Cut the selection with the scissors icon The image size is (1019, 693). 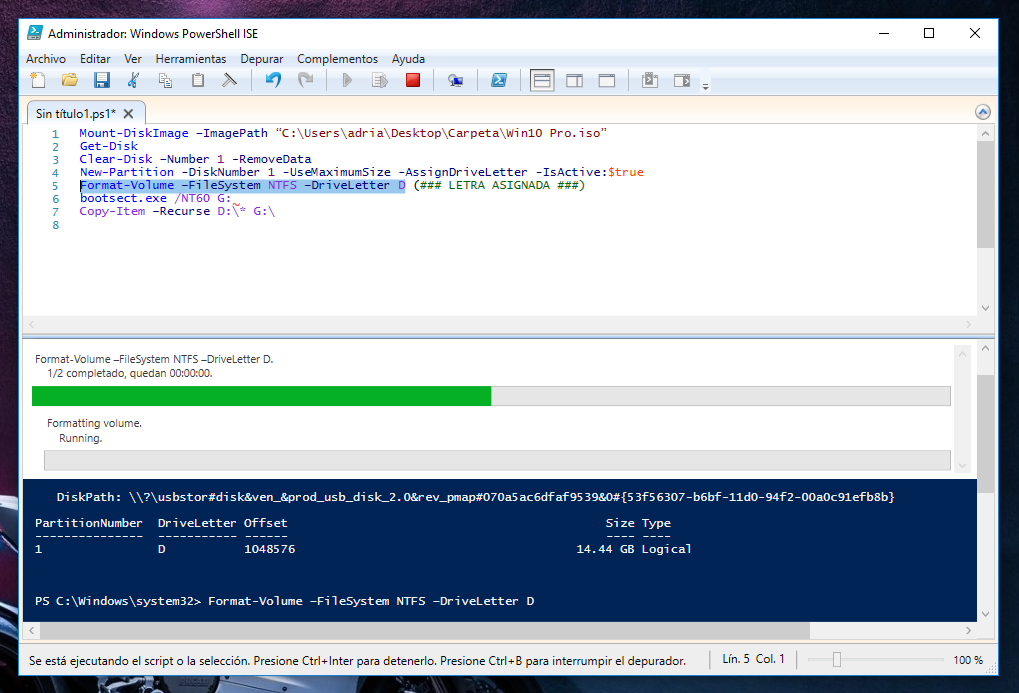(133, 81)
